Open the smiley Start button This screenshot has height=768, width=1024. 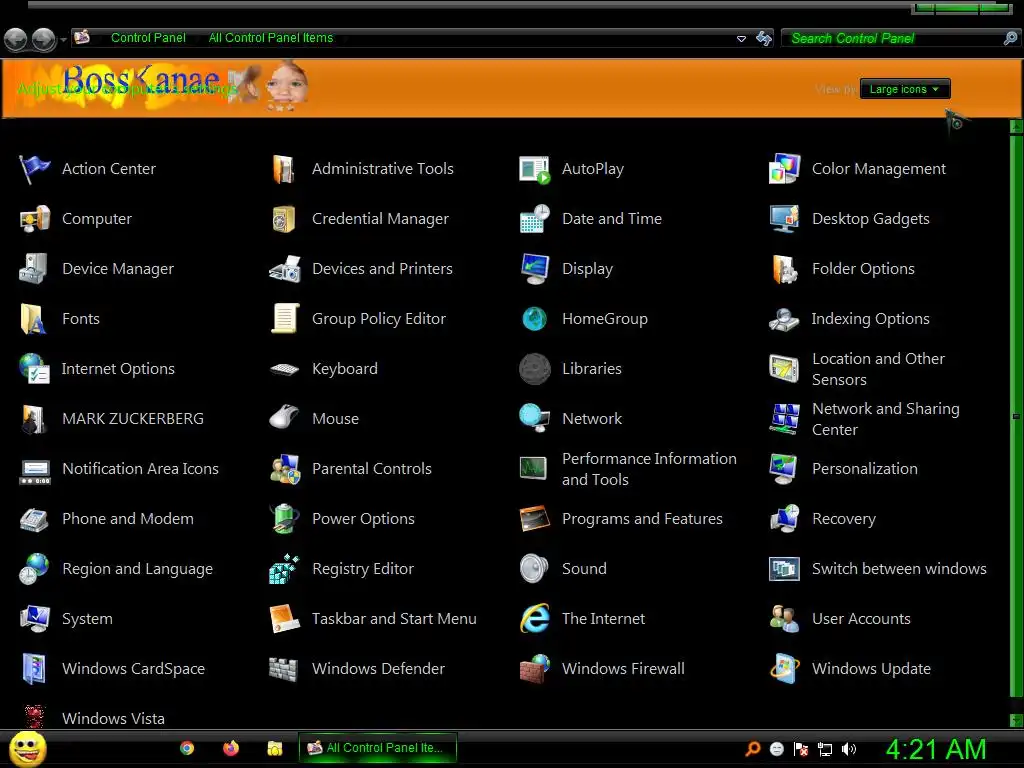[x=27, y=748]
